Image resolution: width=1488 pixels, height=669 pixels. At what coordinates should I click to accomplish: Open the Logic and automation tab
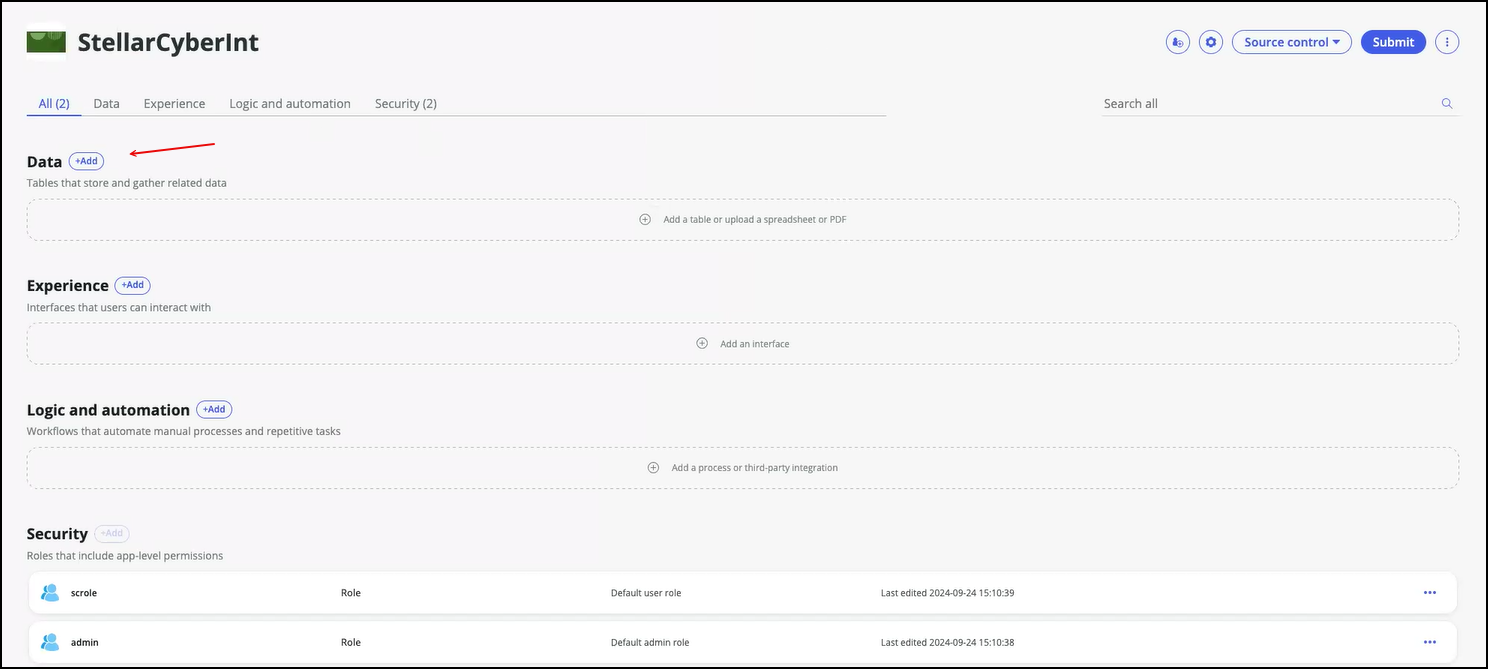coord(290,104)
